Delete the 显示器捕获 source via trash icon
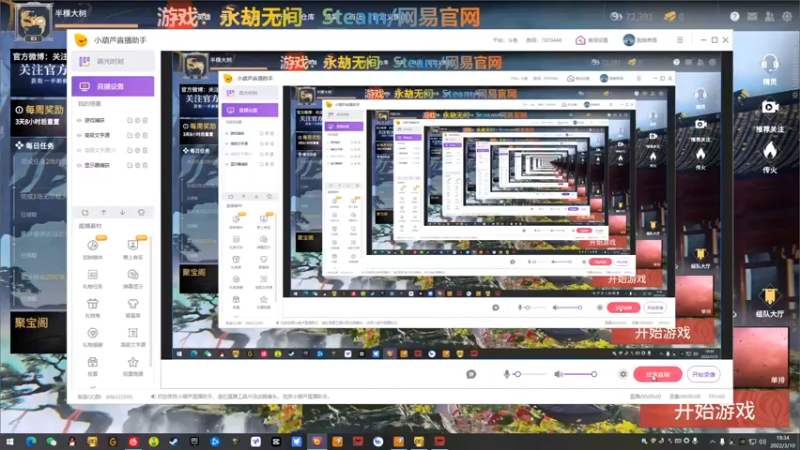This screenshot has width=800, height=450. (x=145, y=165)
